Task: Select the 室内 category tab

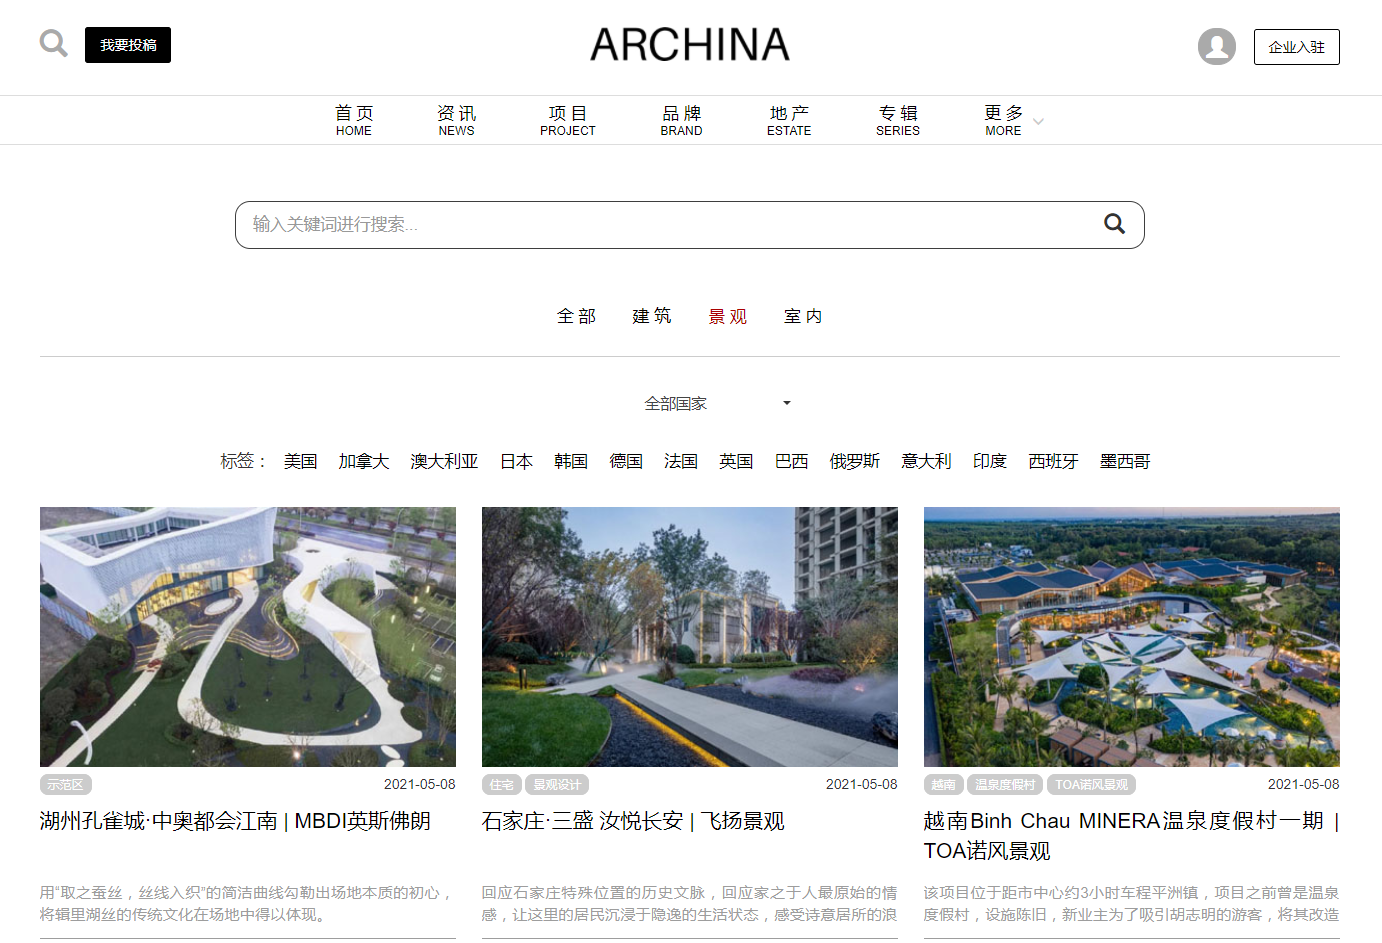Action: 803,316
